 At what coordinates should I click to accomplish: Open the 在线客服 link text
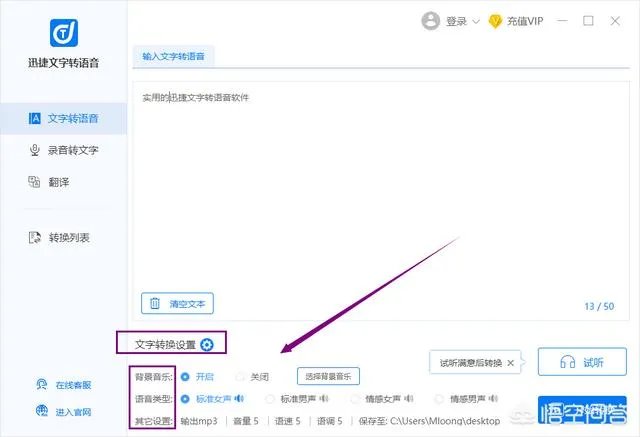pyautogui.click(x=73, y=385)
